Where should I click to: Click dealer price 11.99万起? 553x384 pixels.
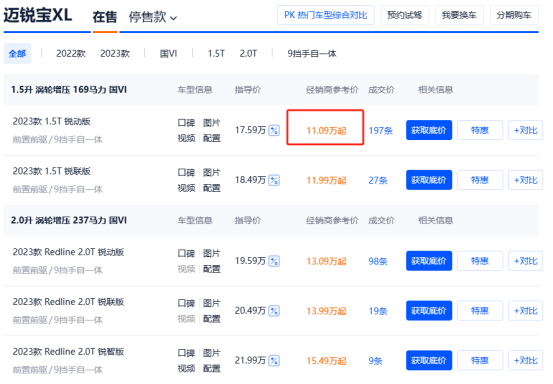[x=326, y=181]
